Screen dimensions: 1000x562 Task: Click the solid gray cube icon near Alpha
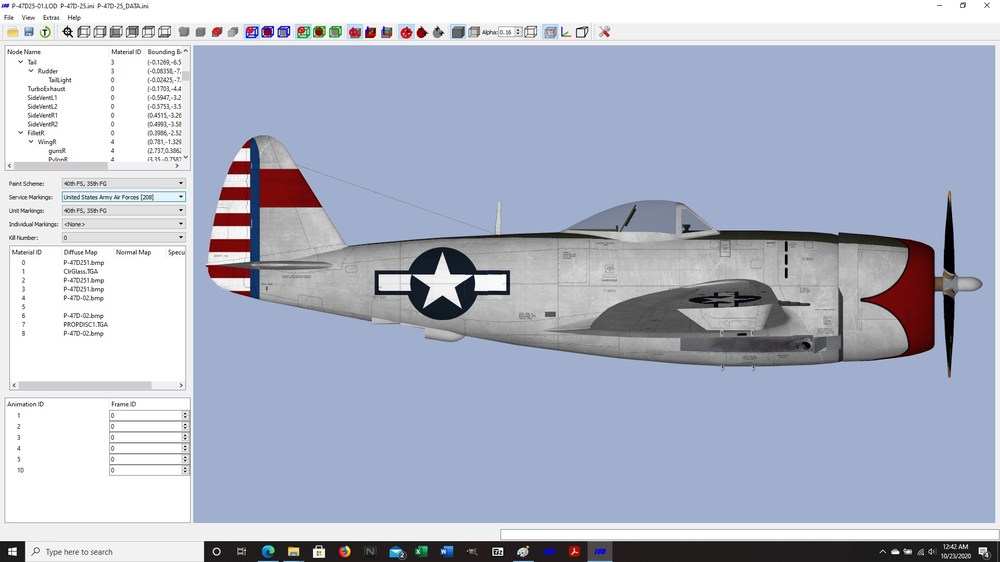pyautogui.click(x=457, y=32)
